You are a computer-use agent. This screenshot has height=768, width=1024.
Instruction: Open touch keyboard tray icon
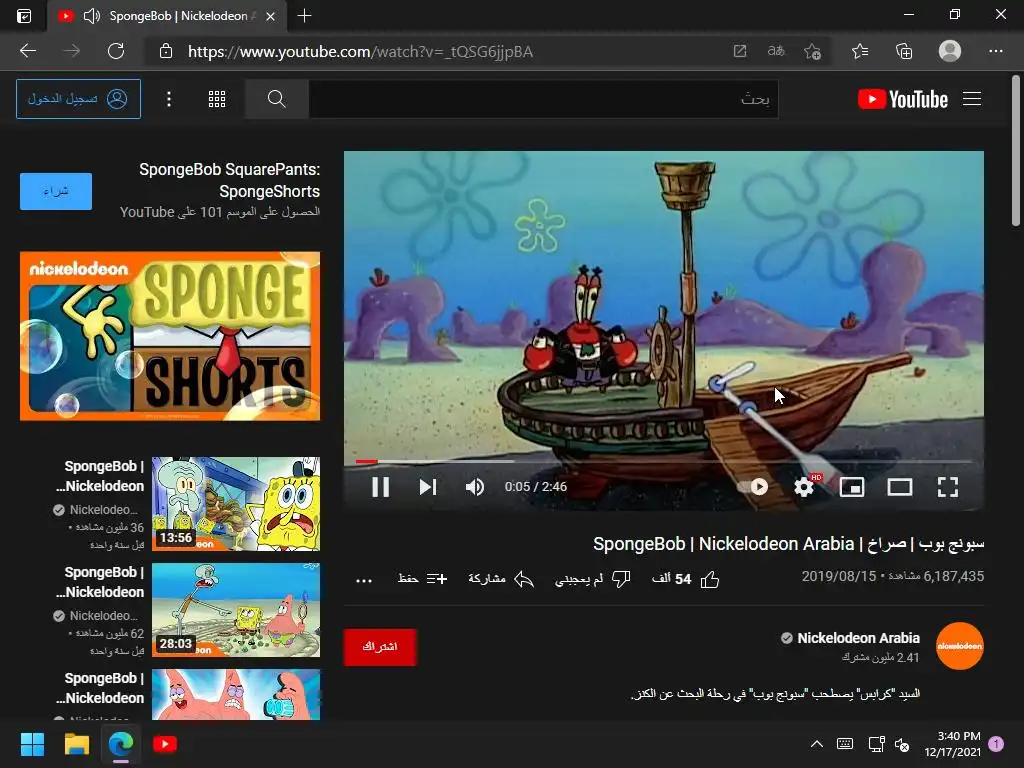point(844,744)
